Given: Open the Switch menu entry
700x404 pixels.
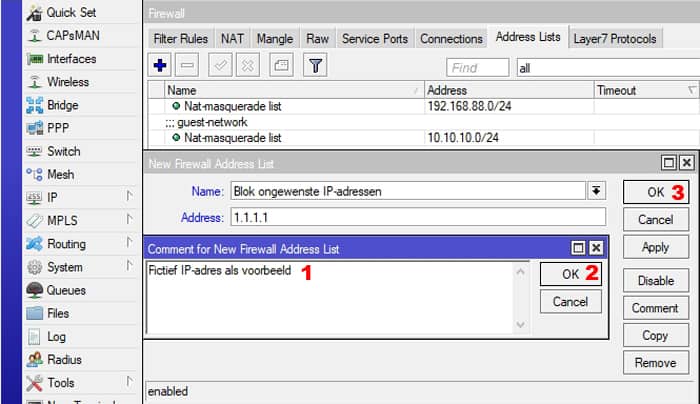Looking at the screenshot, I should [x=53, y=152].
